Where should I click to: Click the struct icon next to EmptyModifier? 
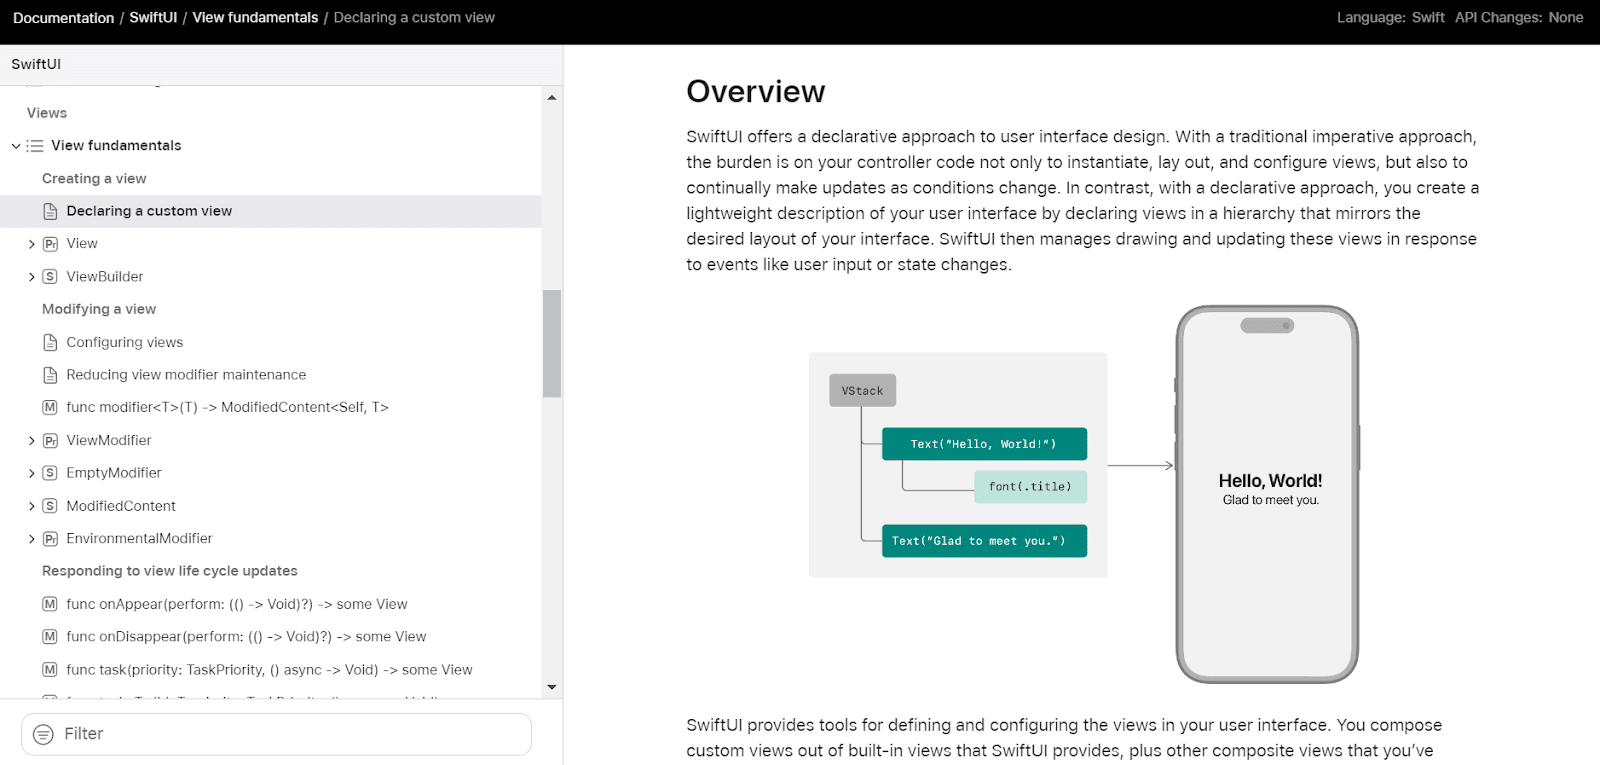pyautogui.click(x=50, y=473)
